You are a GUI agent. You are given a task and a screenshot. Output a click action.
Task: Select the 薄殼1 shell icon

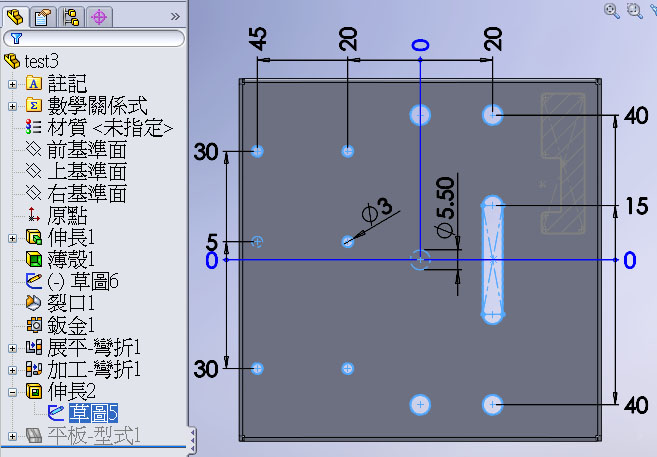coord(34,259)
